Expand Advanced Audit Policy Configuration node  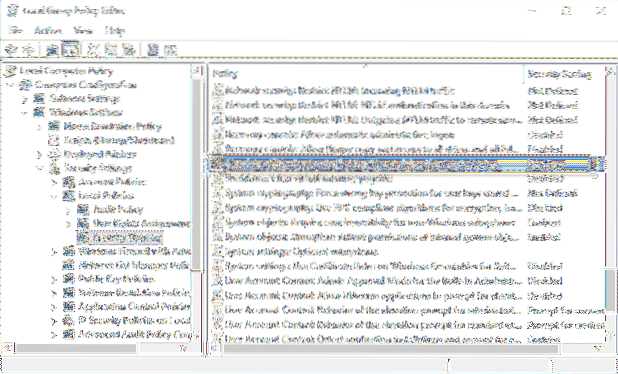click(54, 334)
